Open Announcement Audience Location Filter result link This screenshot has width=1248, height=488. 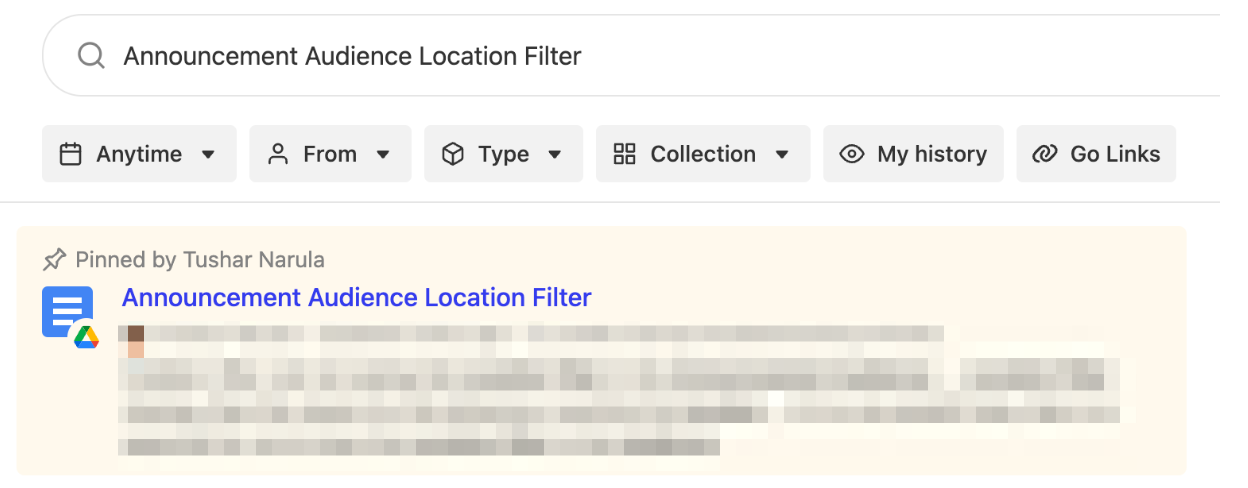click(356, 297)
